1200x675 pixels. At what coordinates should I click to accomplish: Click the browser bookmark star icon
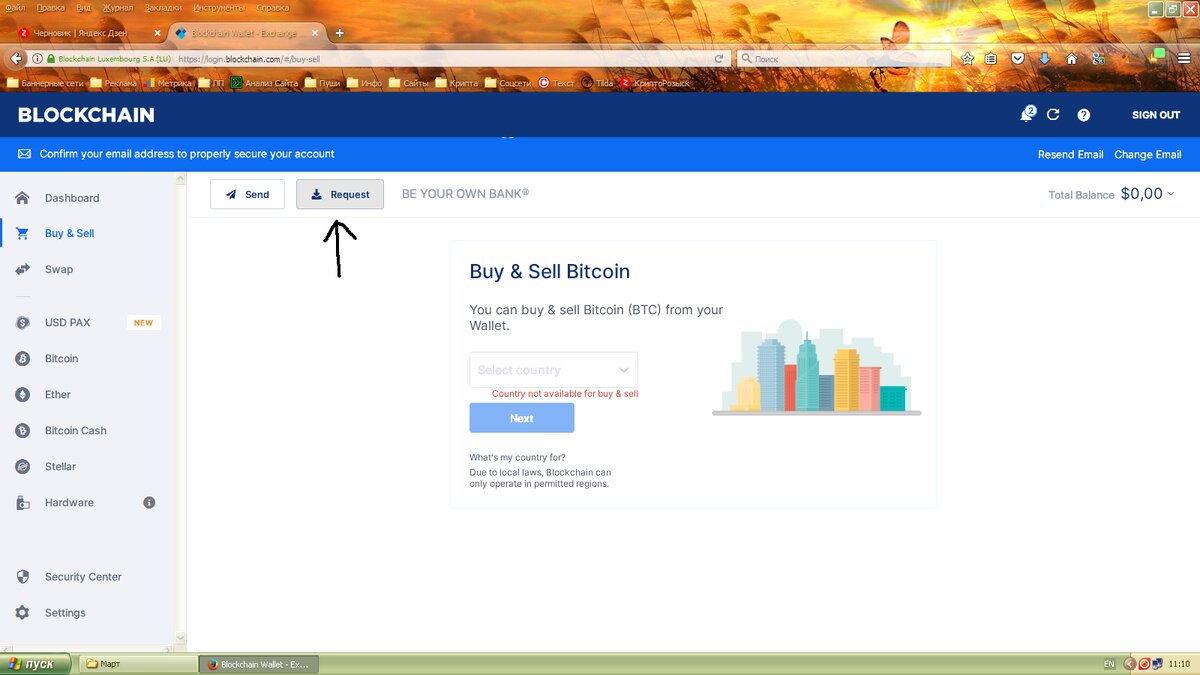[x=967, y=59]
